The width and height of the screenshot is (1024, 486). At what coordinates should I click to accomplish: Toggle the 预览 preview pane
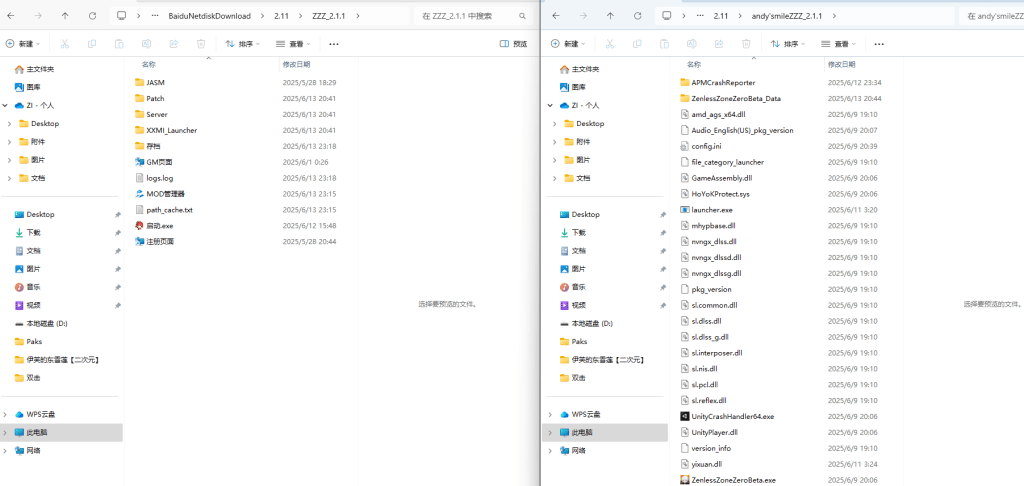513,44
